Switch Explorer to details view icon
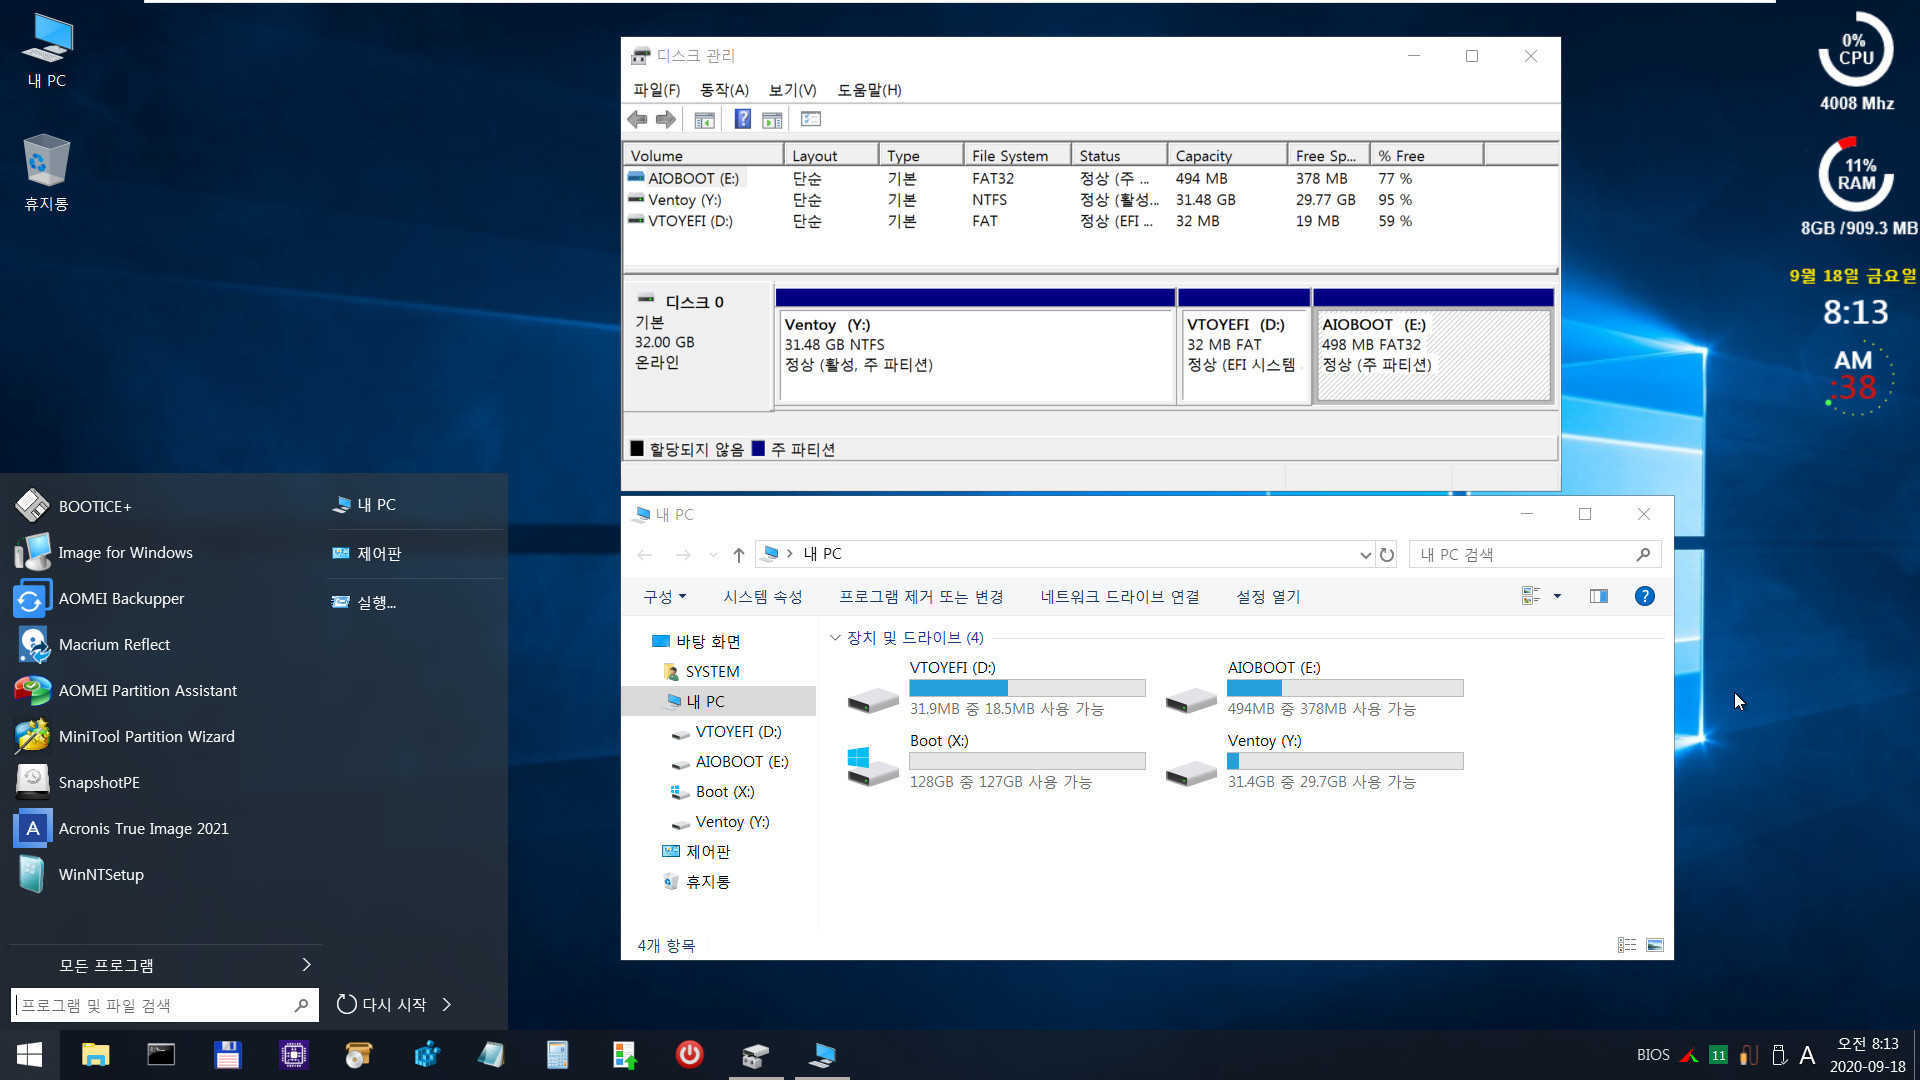This screenshot has height=1080, width=1920. pos(1627,945)
